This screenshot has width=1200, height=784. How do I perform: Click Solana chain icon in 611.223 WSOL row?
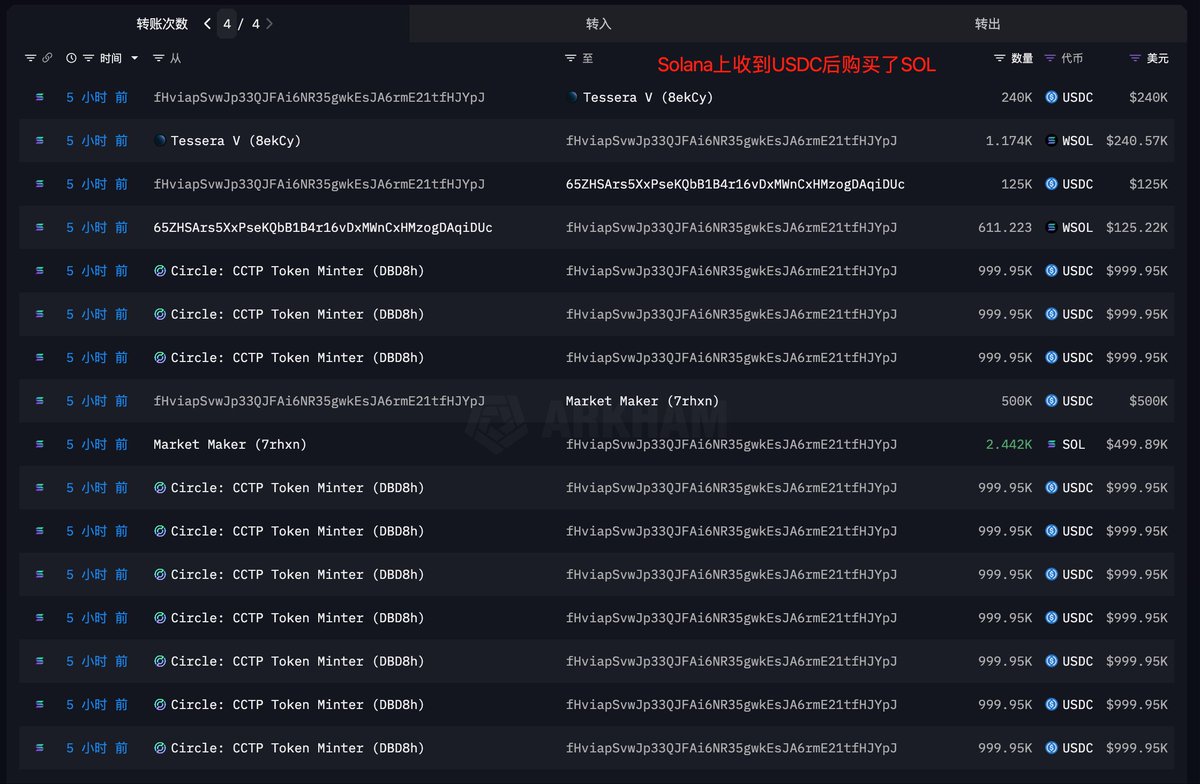pyautogui.click(x=40, y=228)
